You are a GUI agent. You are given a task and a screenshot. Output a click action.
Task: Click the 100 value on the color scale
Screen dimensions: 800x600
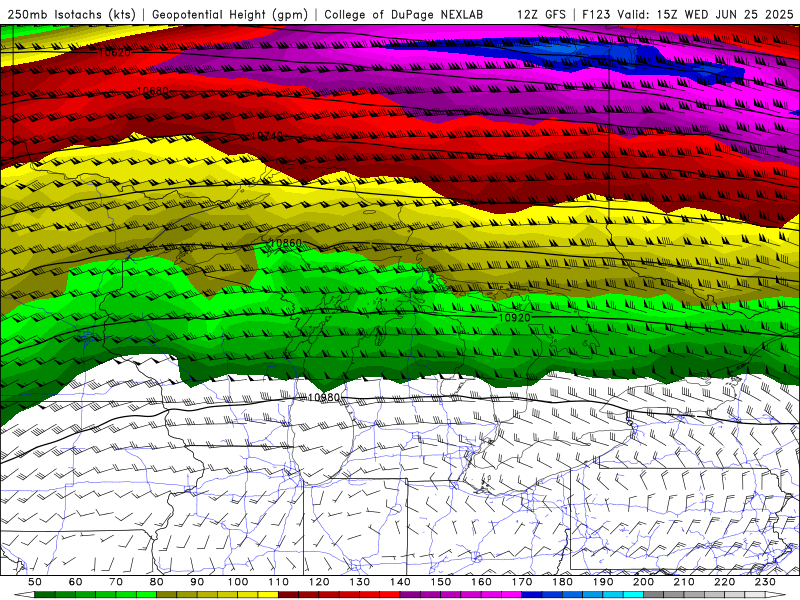[x=238, y=582]
